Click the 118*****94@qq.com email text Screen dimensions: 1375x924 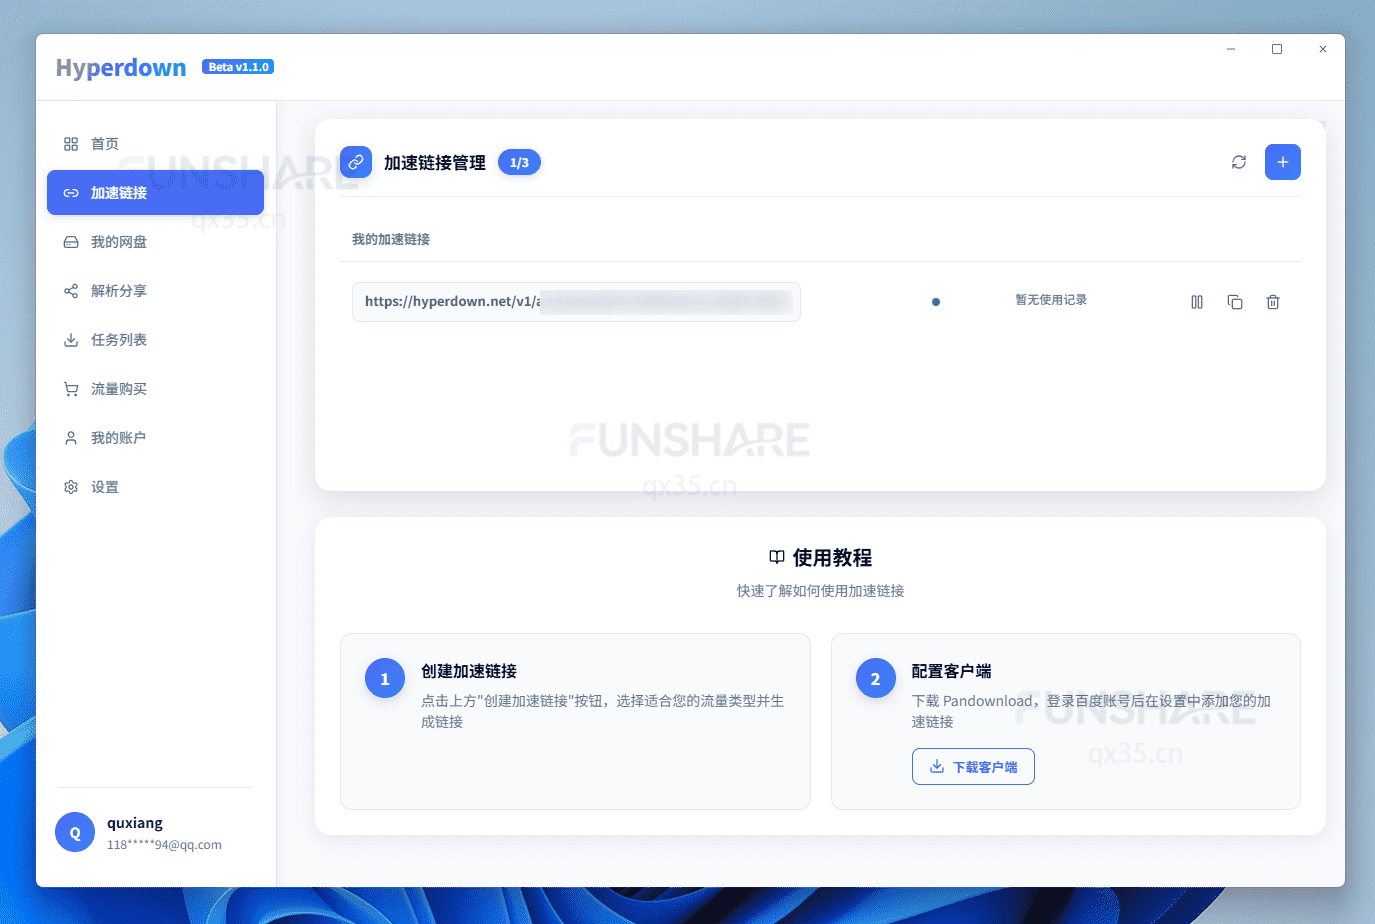click(164, 845)
